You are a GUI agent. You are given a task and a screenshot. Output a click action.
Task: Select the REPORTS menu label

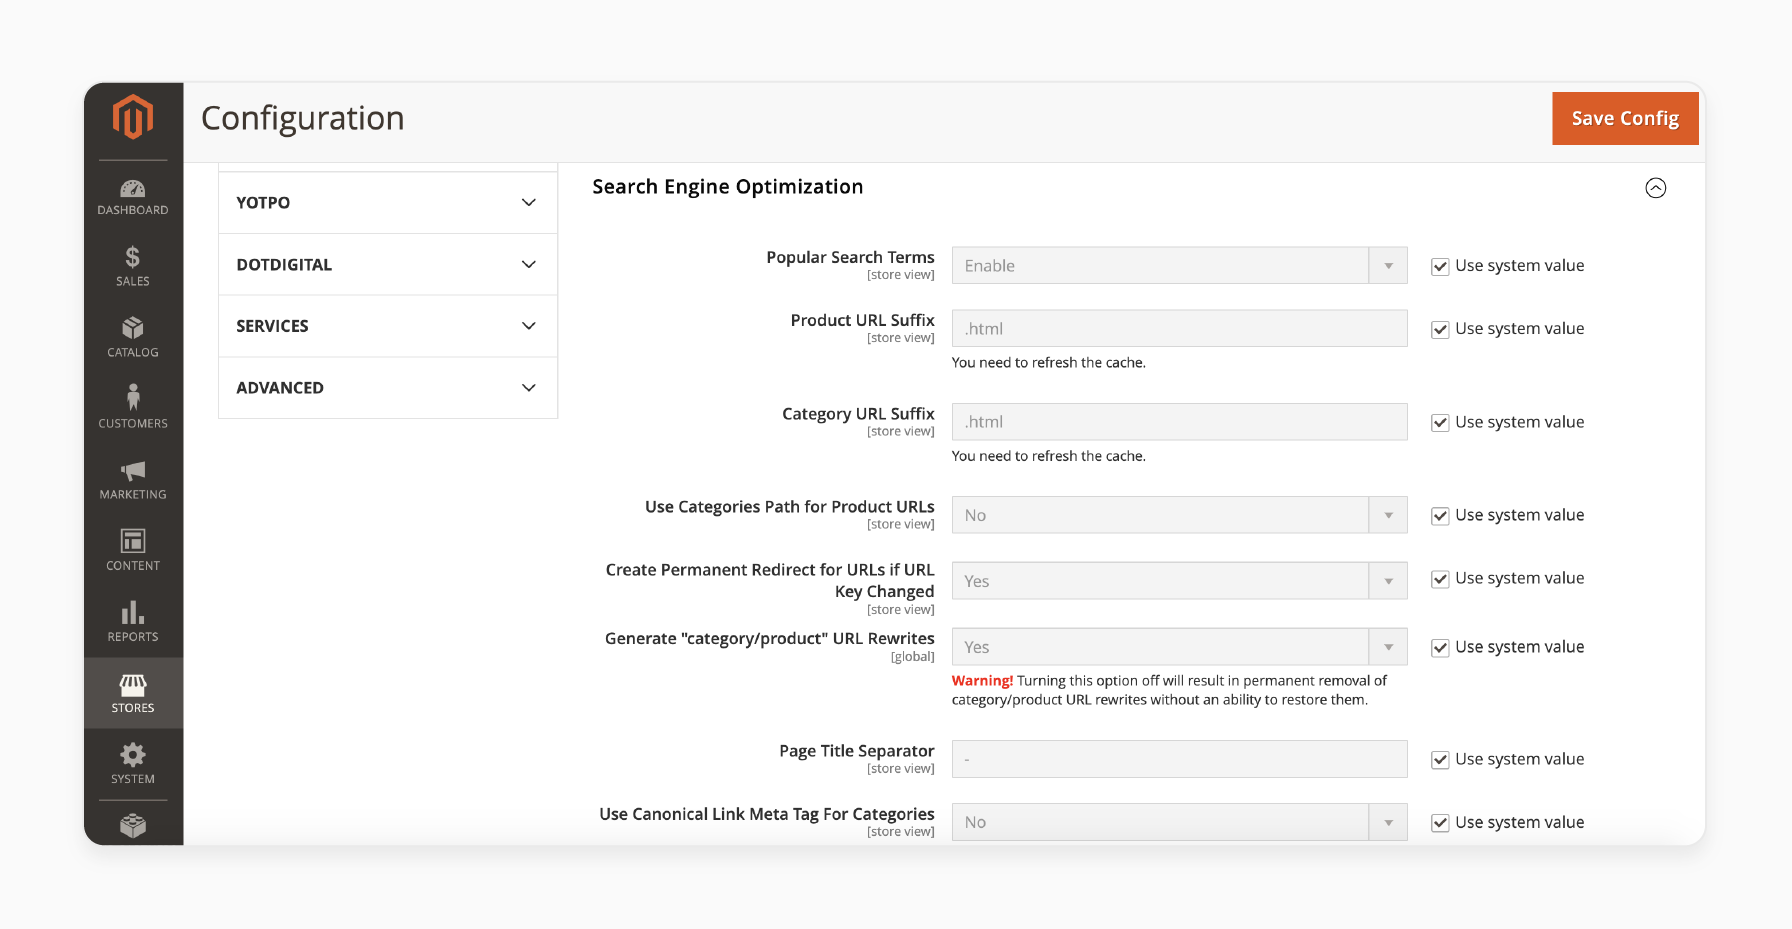[x=133, y=637]
